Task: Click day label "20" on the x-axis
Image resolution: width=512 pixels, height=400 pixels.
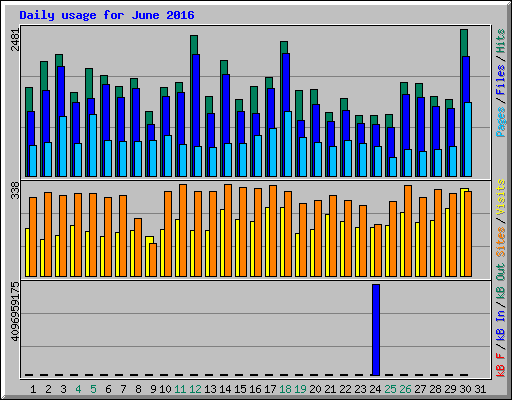Action: pyautogui.click(x=315, y=389)
